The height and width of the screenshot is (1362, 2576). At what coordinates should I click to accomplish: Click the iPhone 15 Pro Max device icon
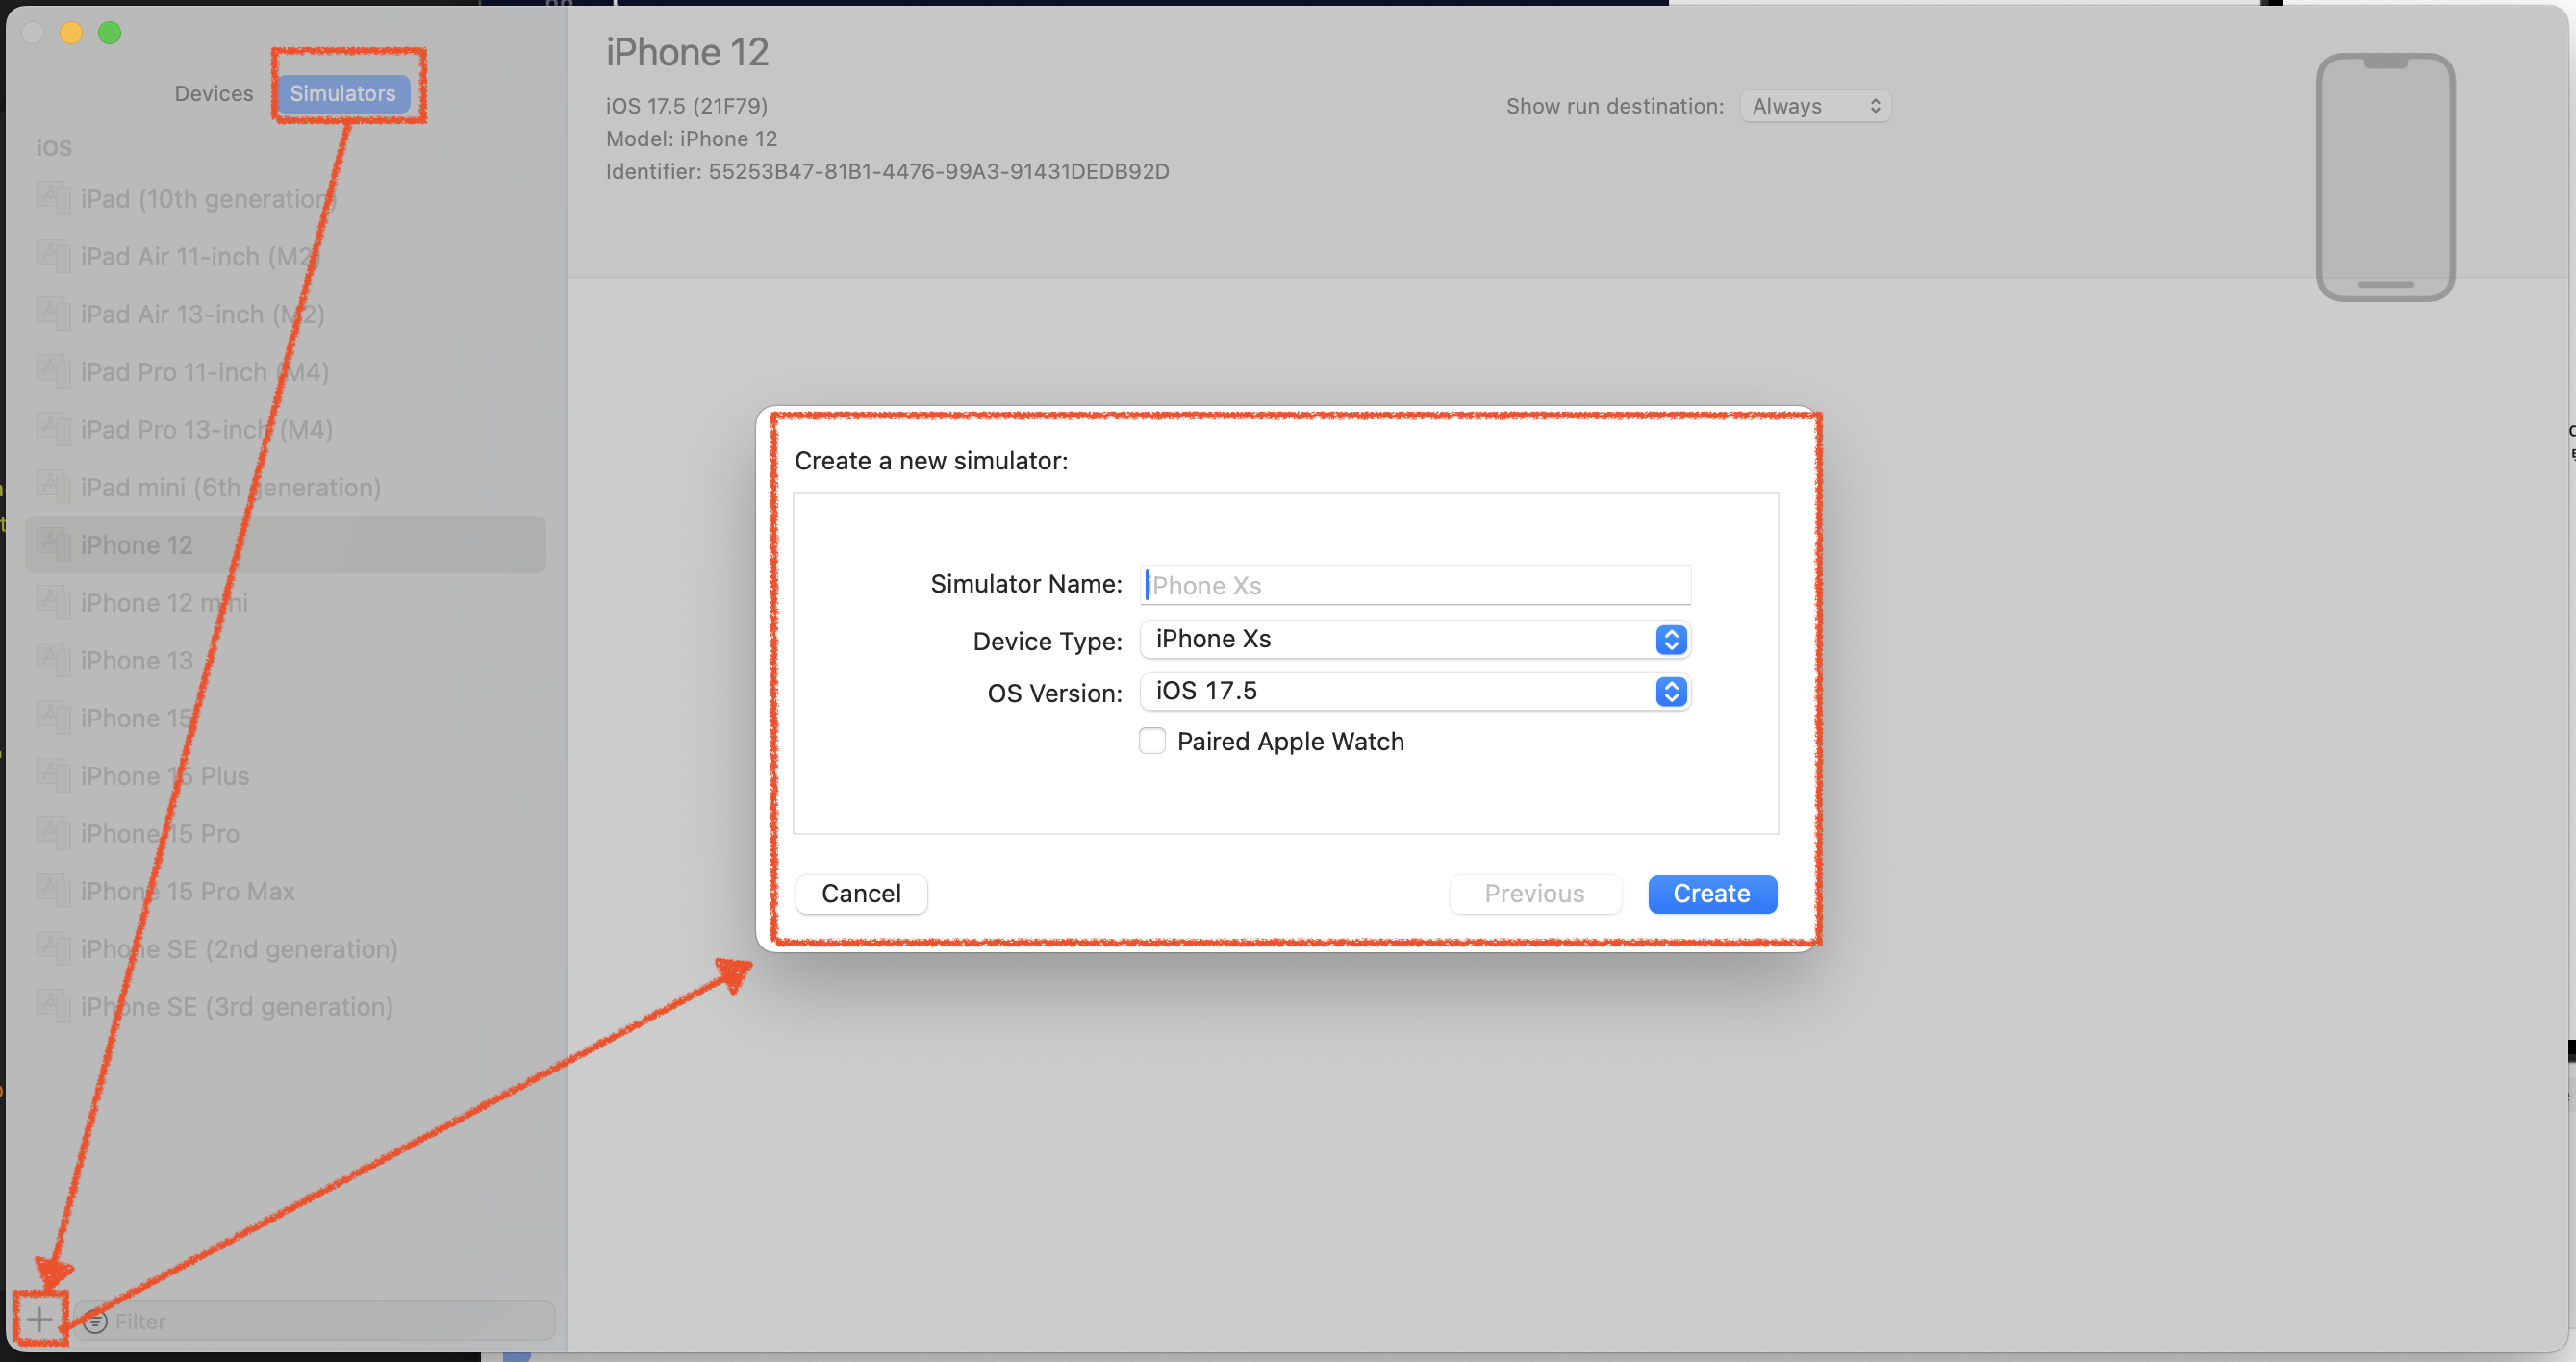pos(53,890)
